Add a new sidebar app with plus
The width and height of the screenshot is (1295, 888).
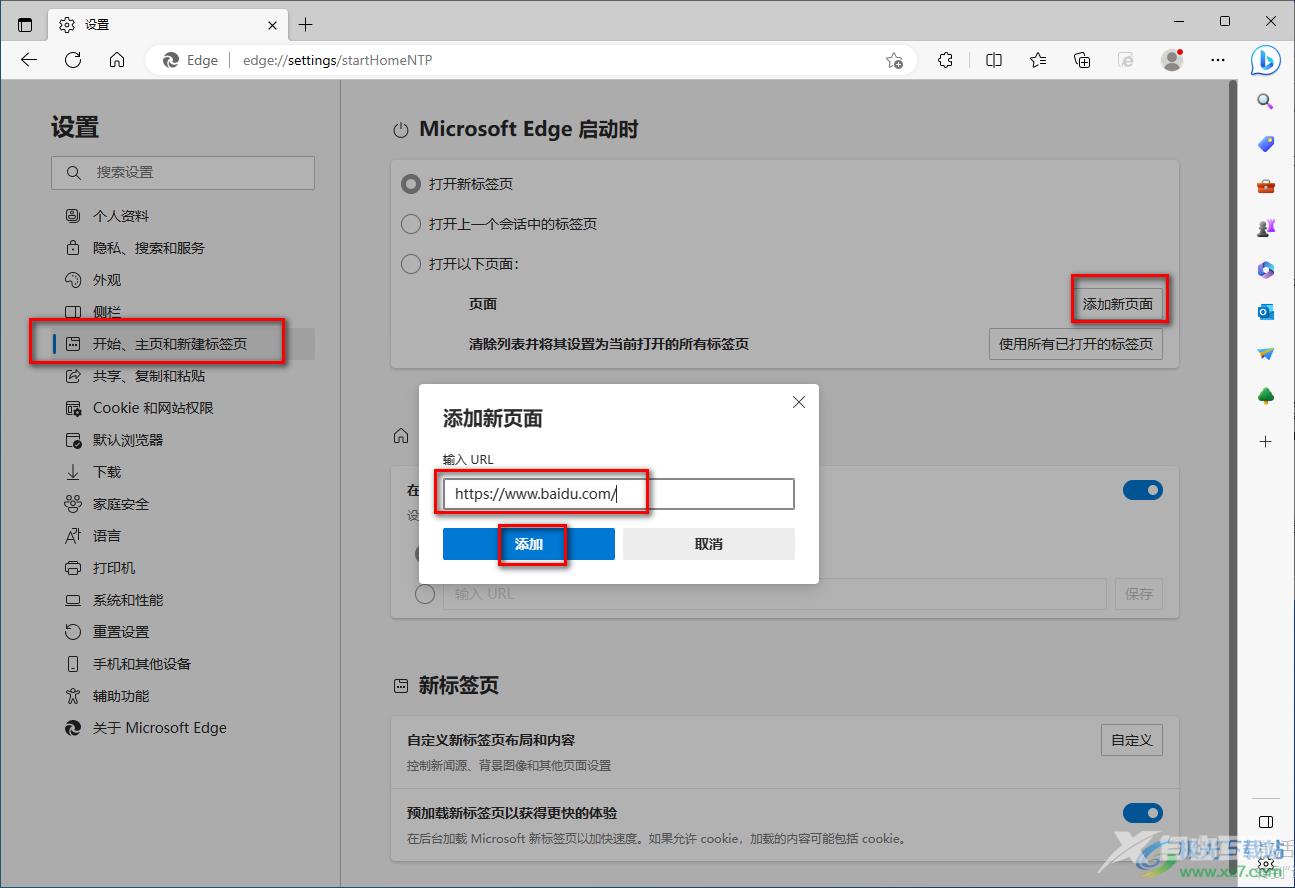pos(1265,441)
